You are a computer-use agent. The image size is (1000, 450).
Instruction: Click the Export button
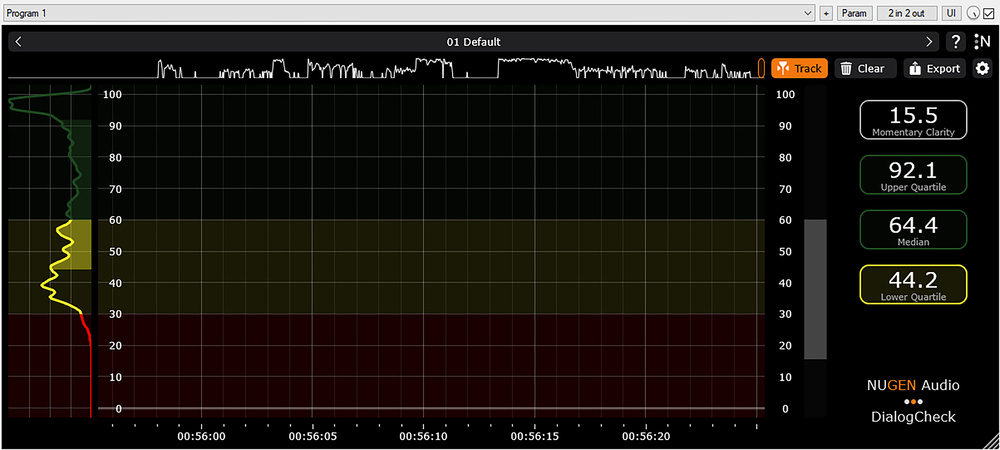934,69
